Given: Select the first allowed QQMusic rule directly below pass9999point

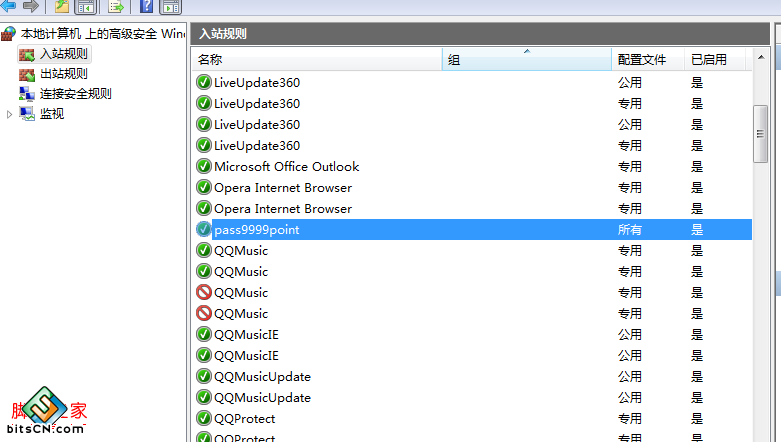Looking at the screenshot, I should [x=241, y=251].
